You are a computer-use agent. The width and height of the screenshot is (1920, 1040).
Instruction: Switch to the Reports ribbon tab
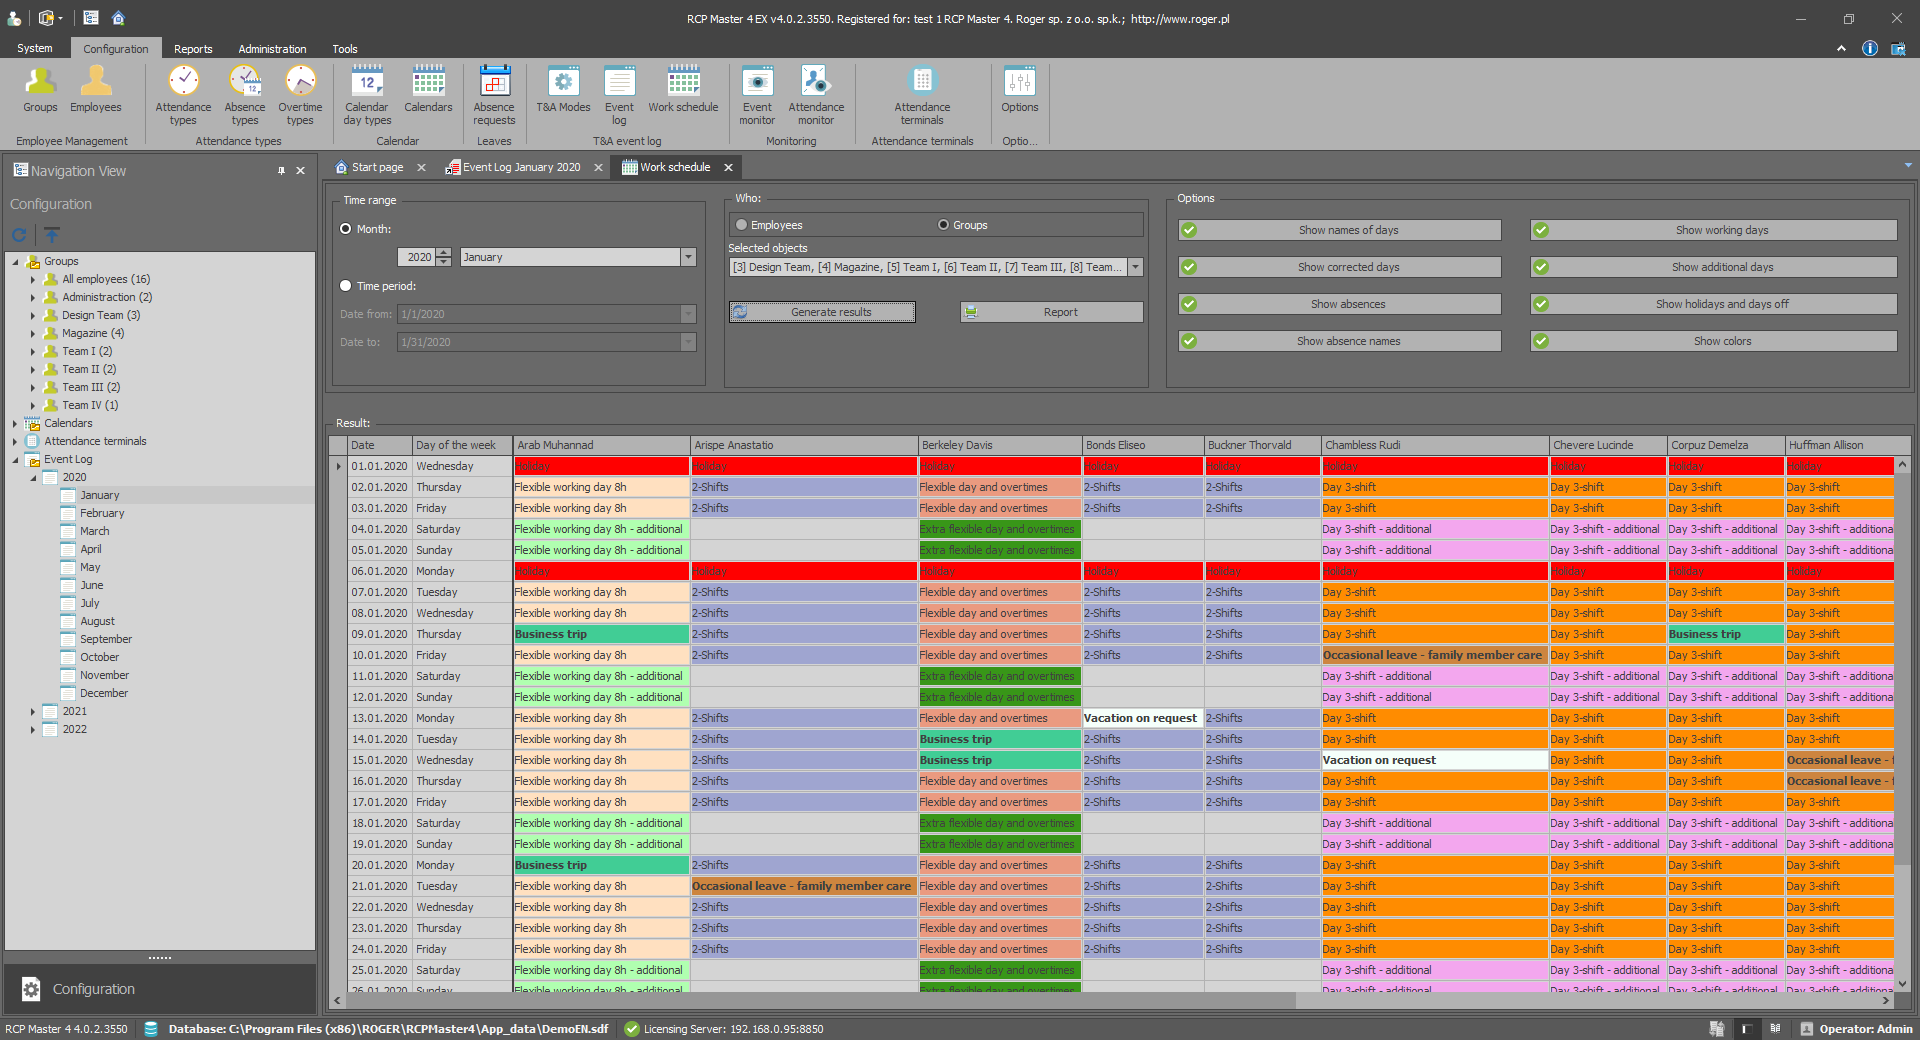point(193,49)
